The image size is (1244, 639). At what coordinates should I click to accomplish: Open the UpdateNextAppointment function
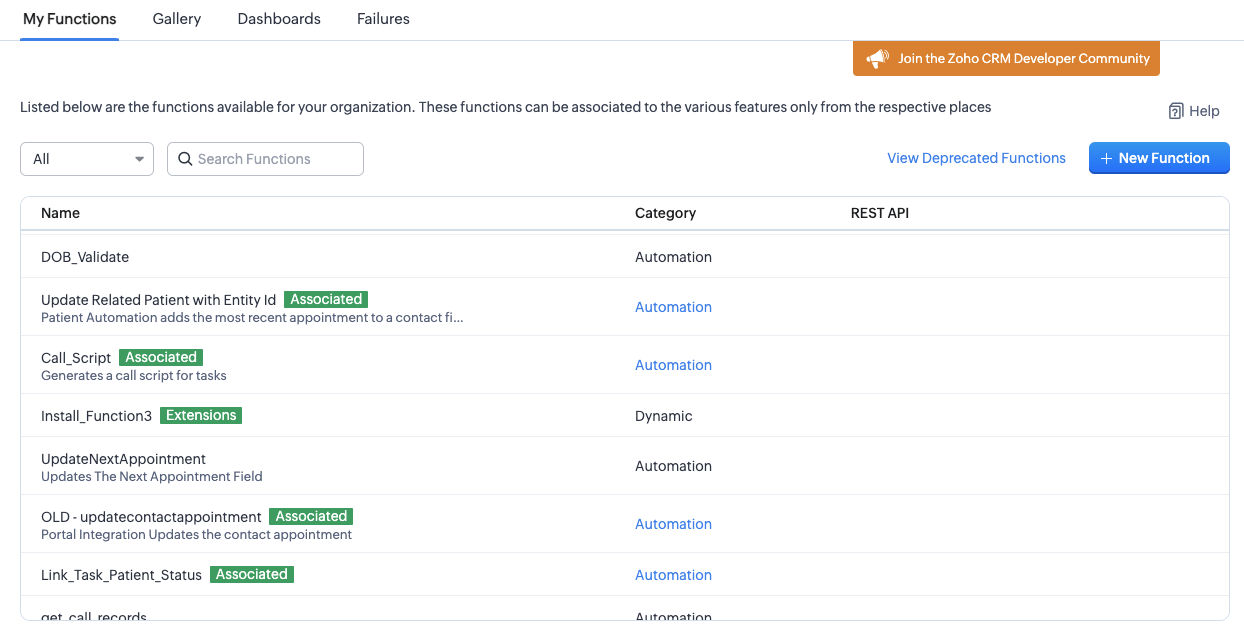pyautogui.click(x=123, y=459)
